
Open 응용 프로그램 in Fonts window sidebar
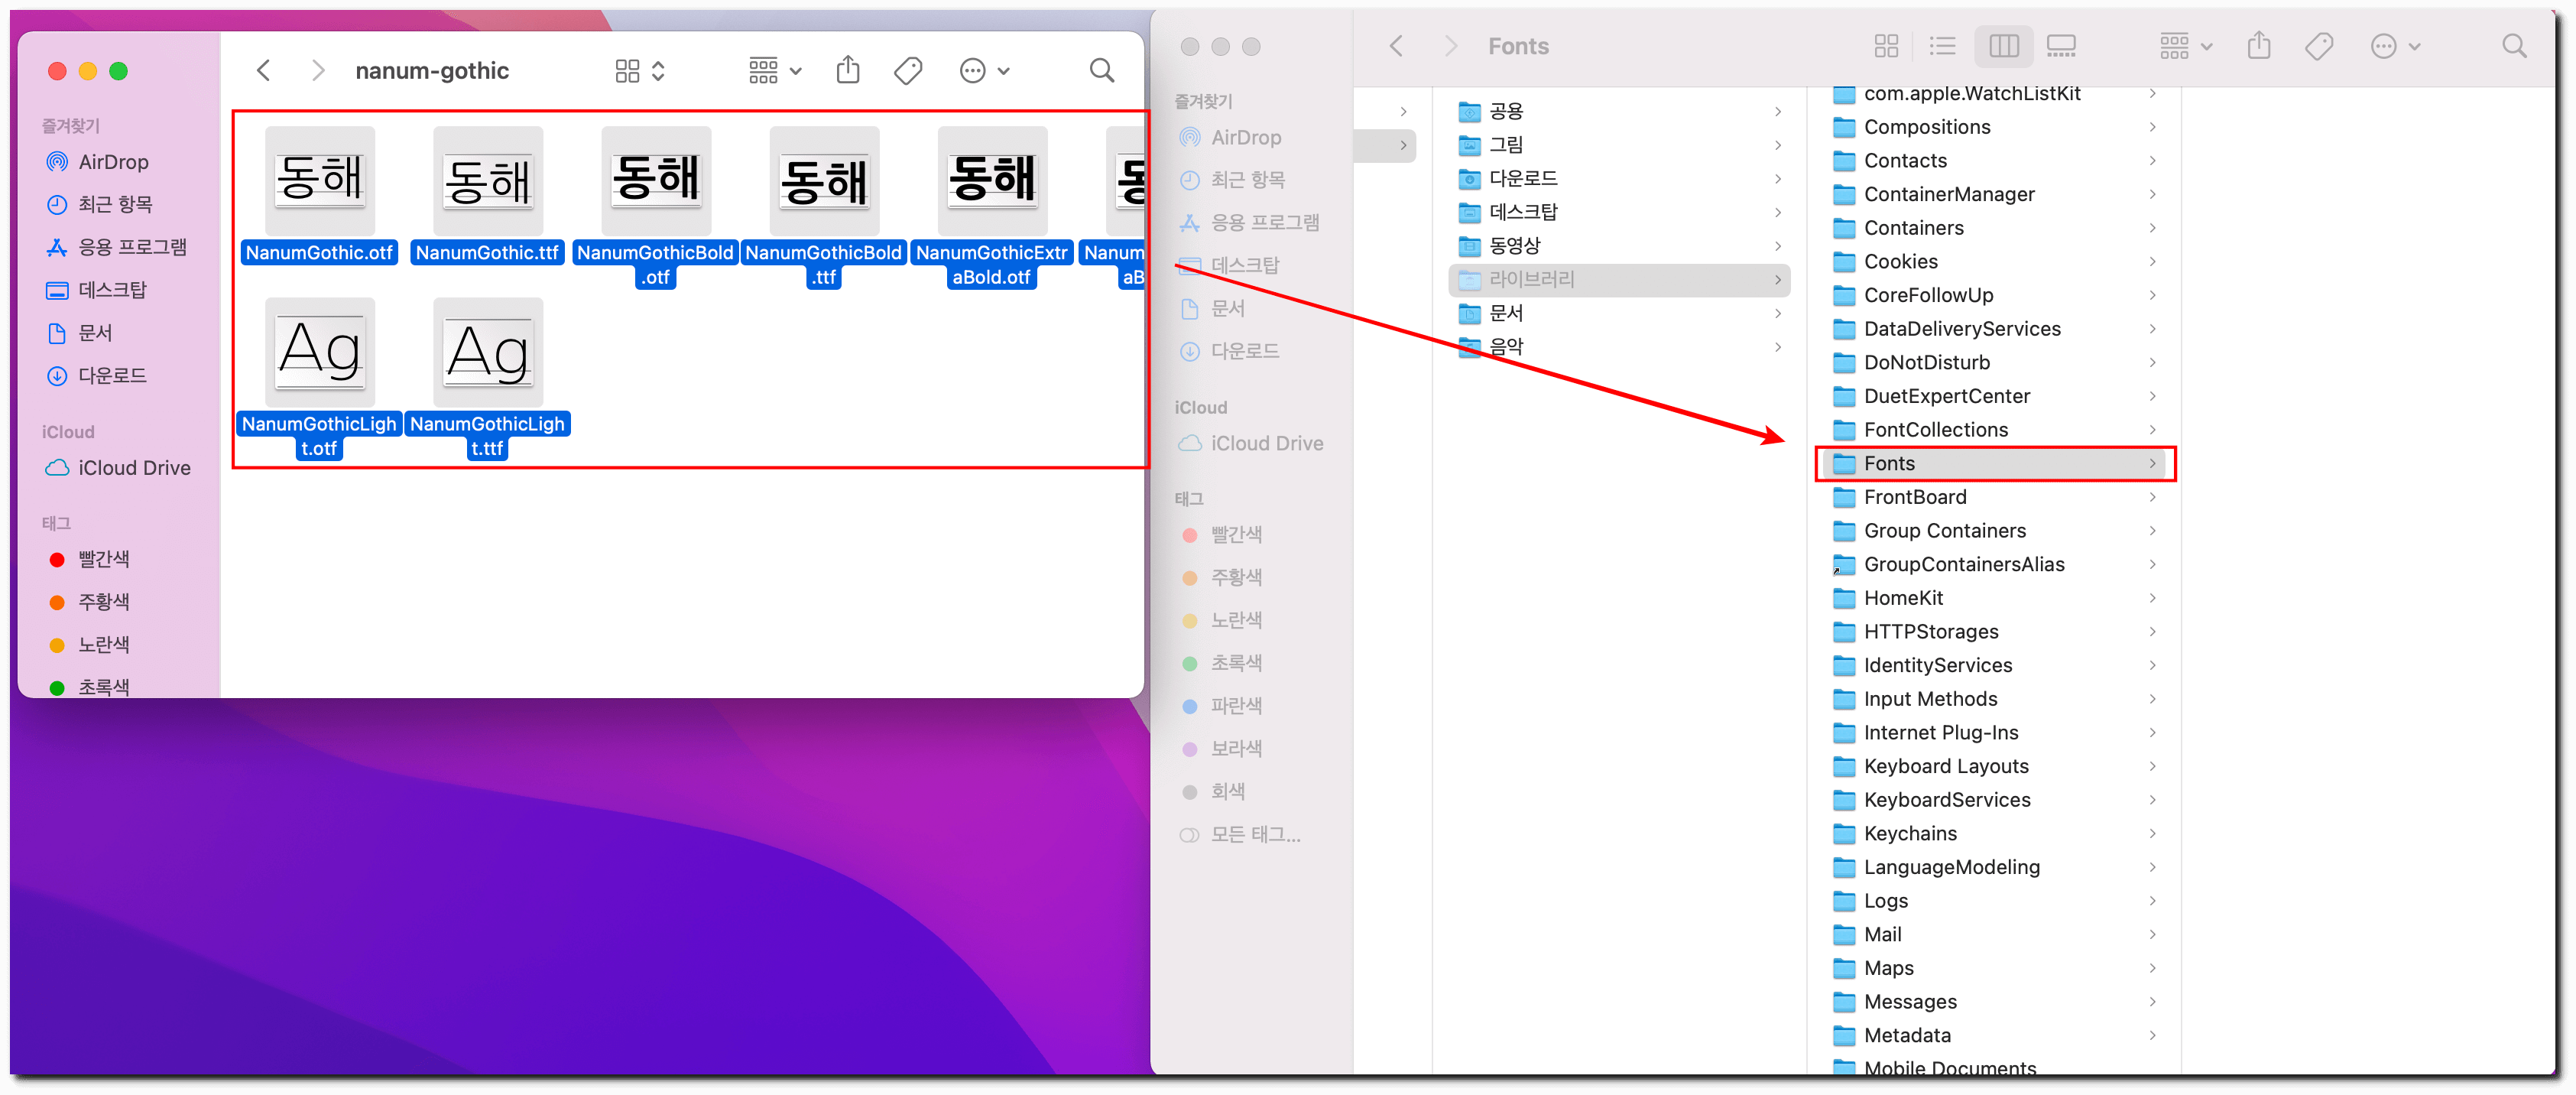pos(1249,223)
